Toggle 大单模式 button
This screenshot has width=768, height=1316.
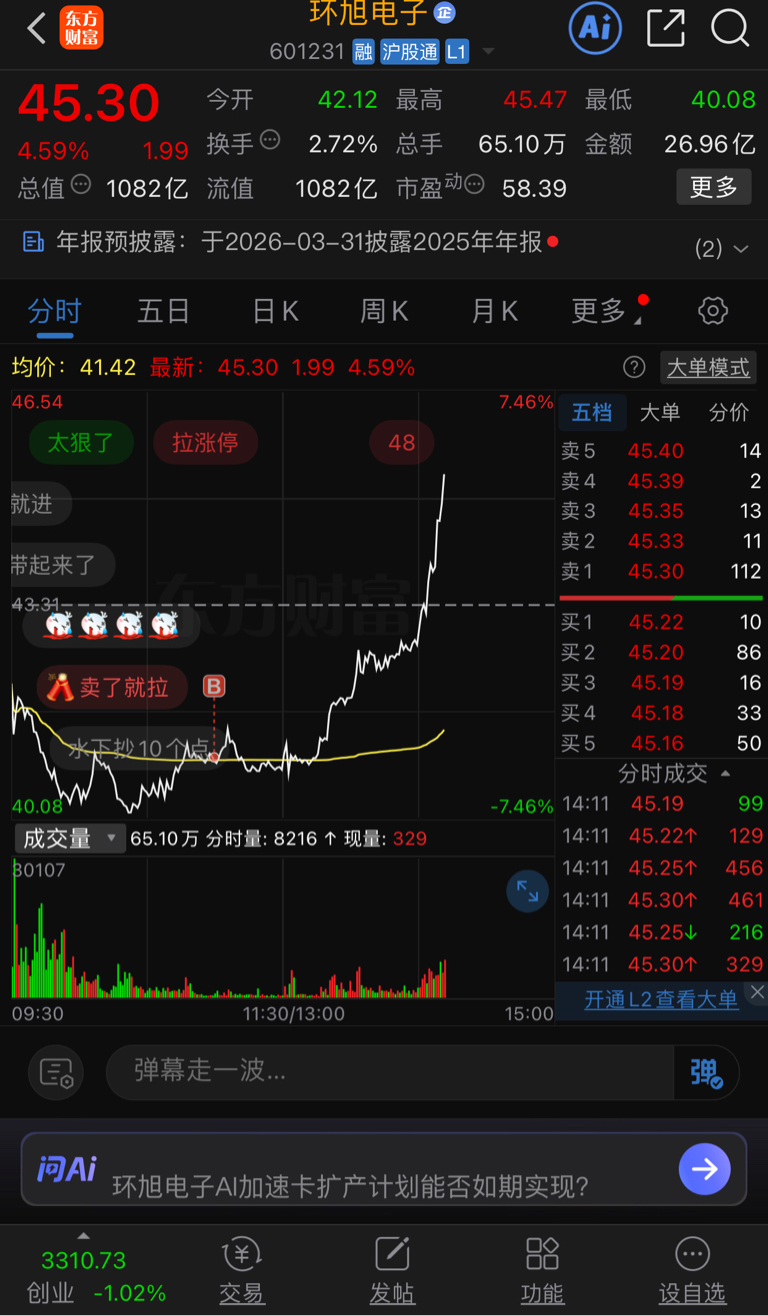point(708,367)
